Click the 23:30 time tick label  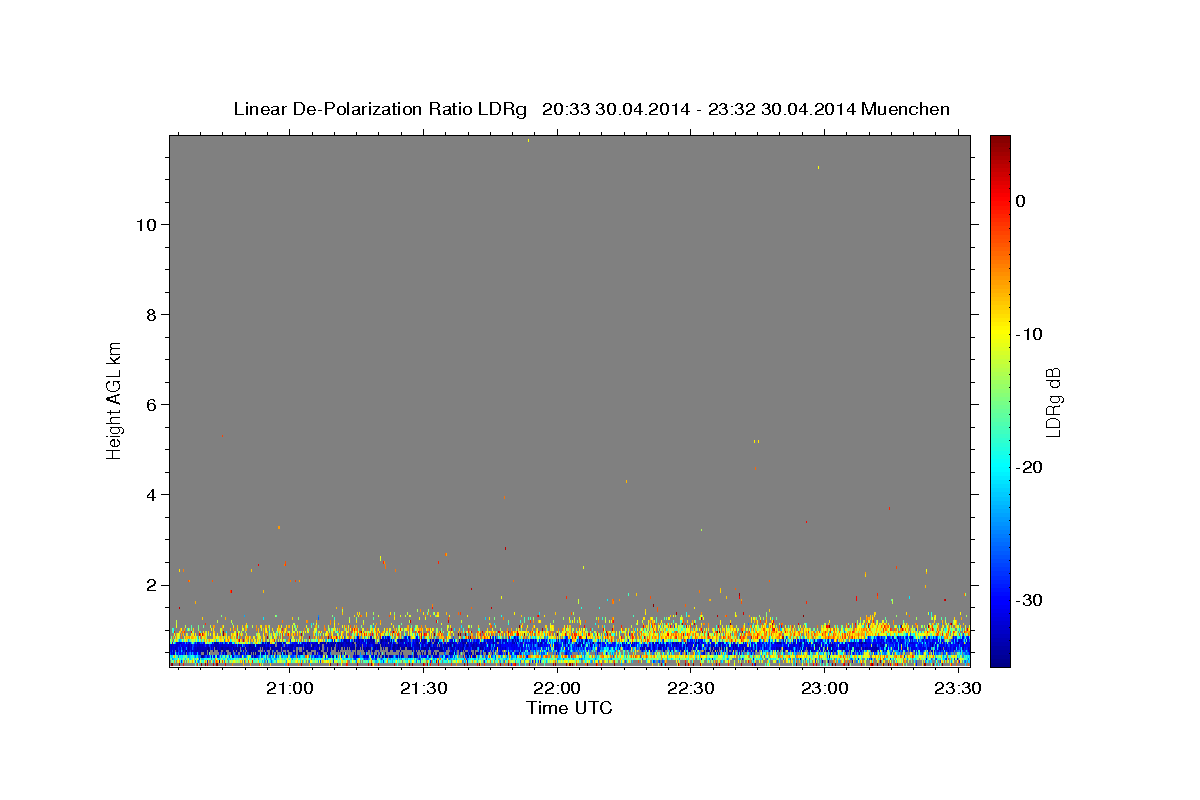(x=958, y=689)
